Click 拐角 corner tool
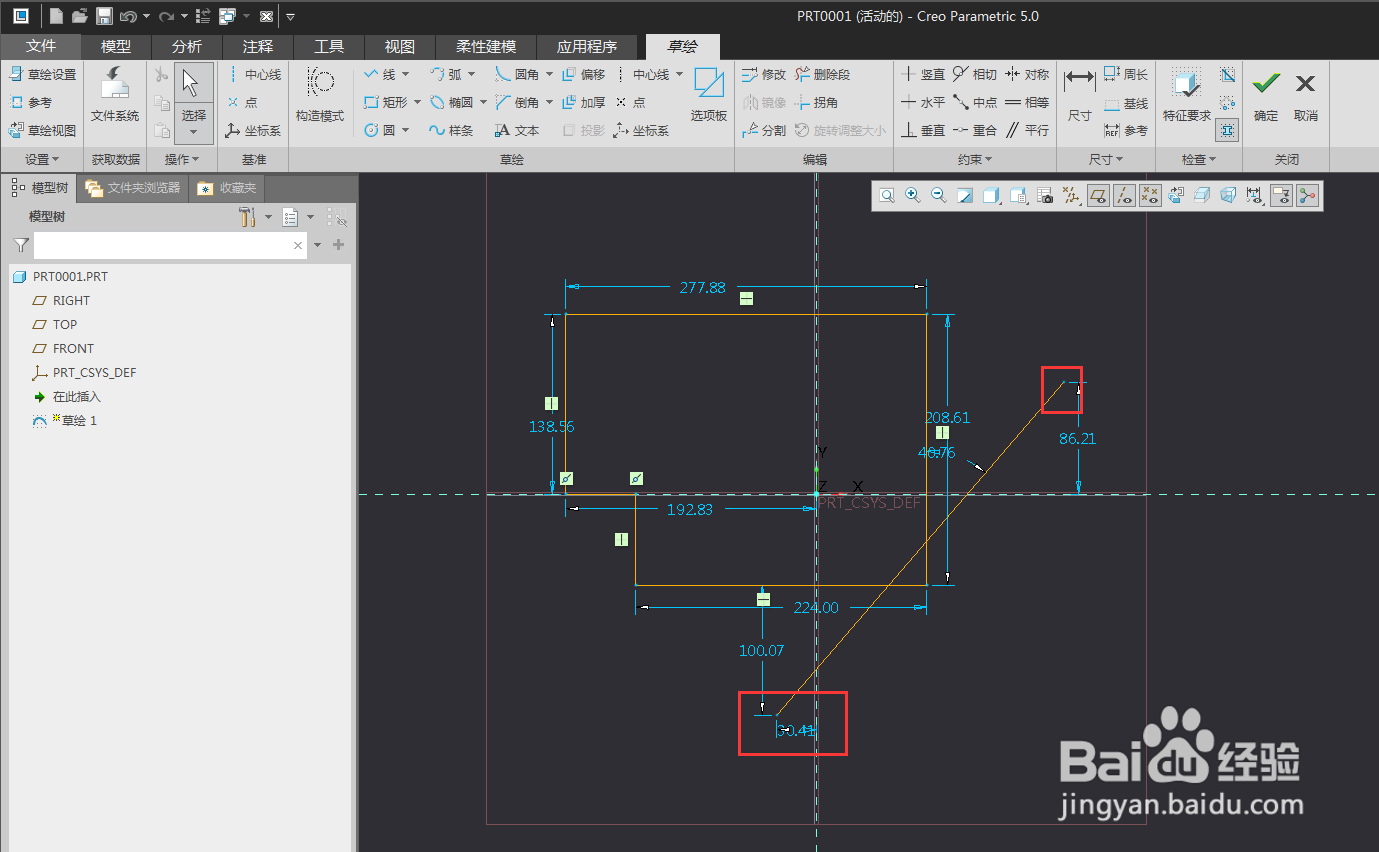Viewport: 1379px width, 852px height. [816, 102]
